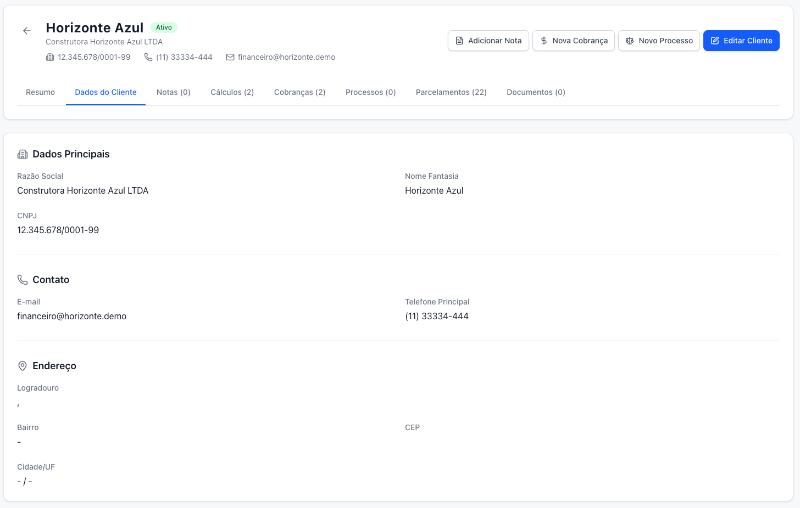Viewport: 800px width, 508px height.
Task: Click the Novo Processo button
Action: click(658, 41)
